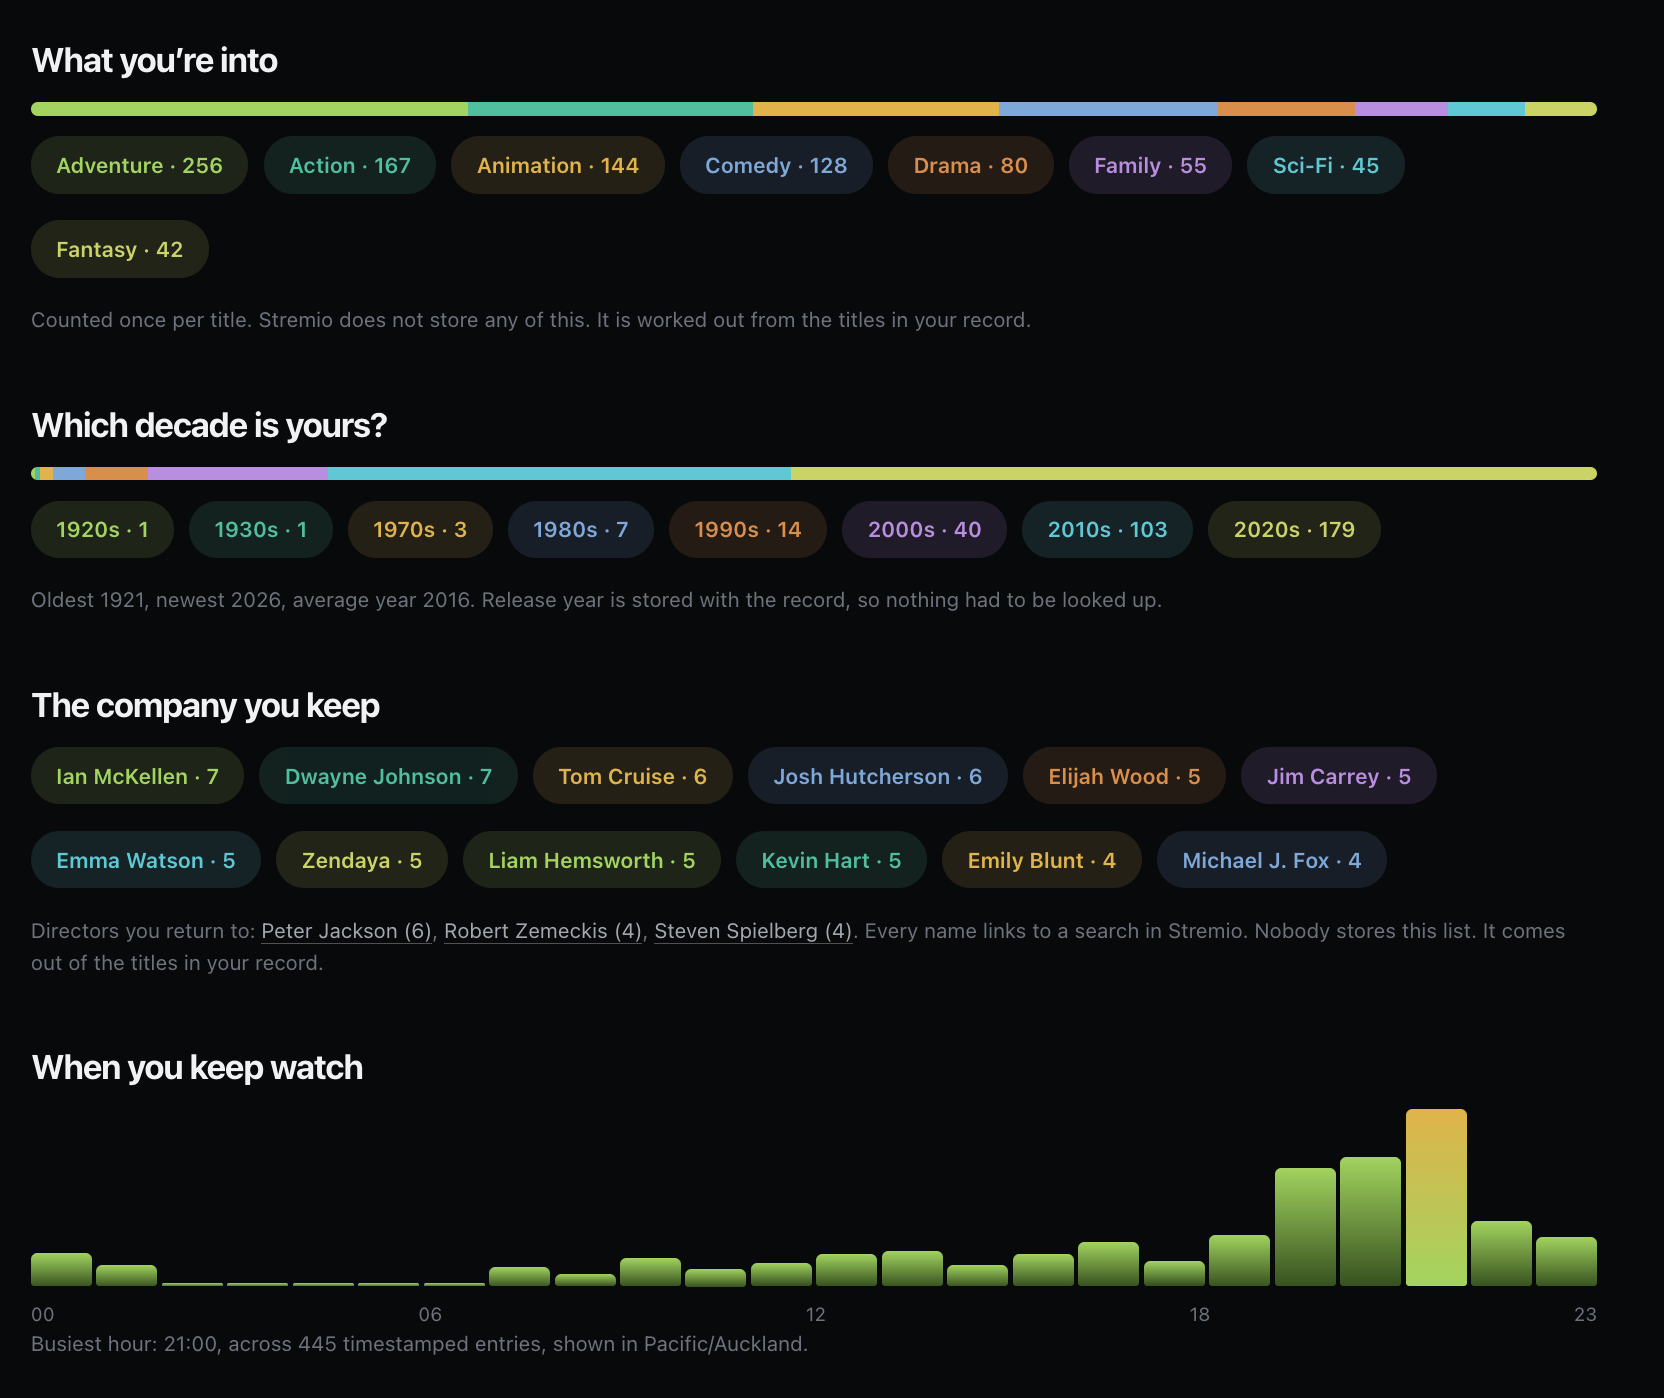This screenshot has width=1664, height=1398.
Task: Click the first histogram bar for hour 00
Action: point(61,1269)
